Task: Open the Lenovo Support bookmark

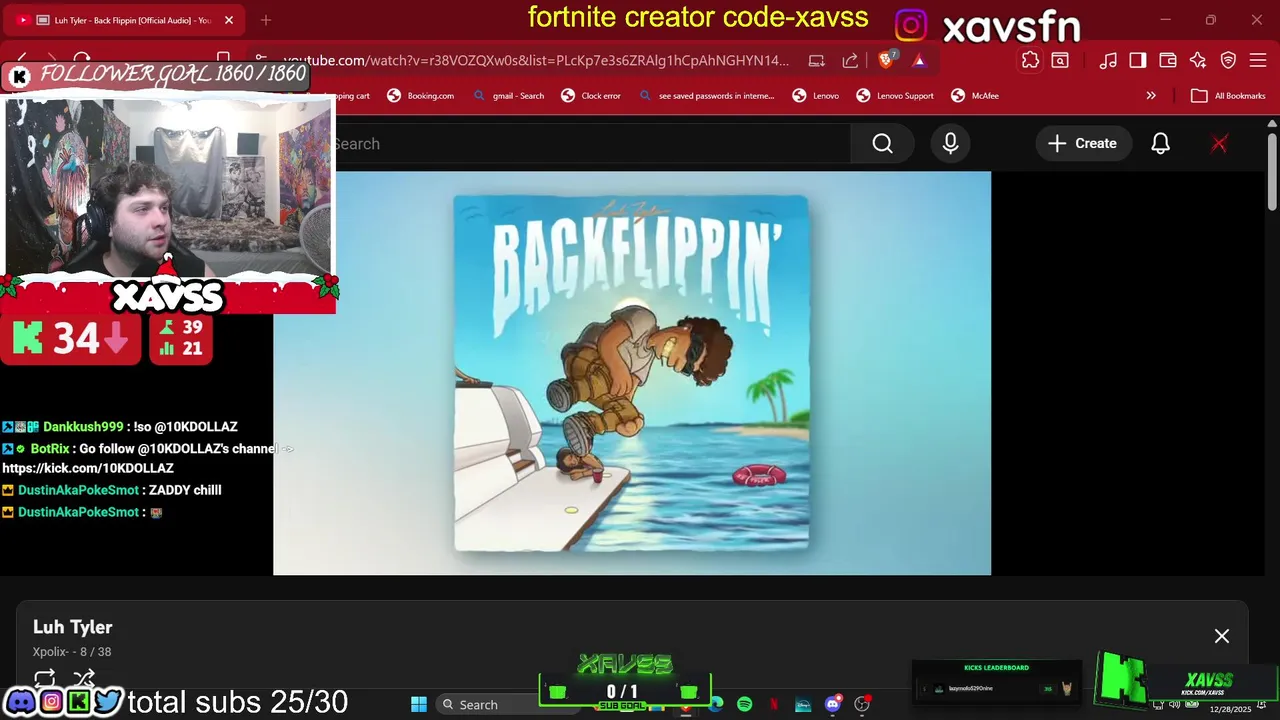Action: tap(895, 96)
